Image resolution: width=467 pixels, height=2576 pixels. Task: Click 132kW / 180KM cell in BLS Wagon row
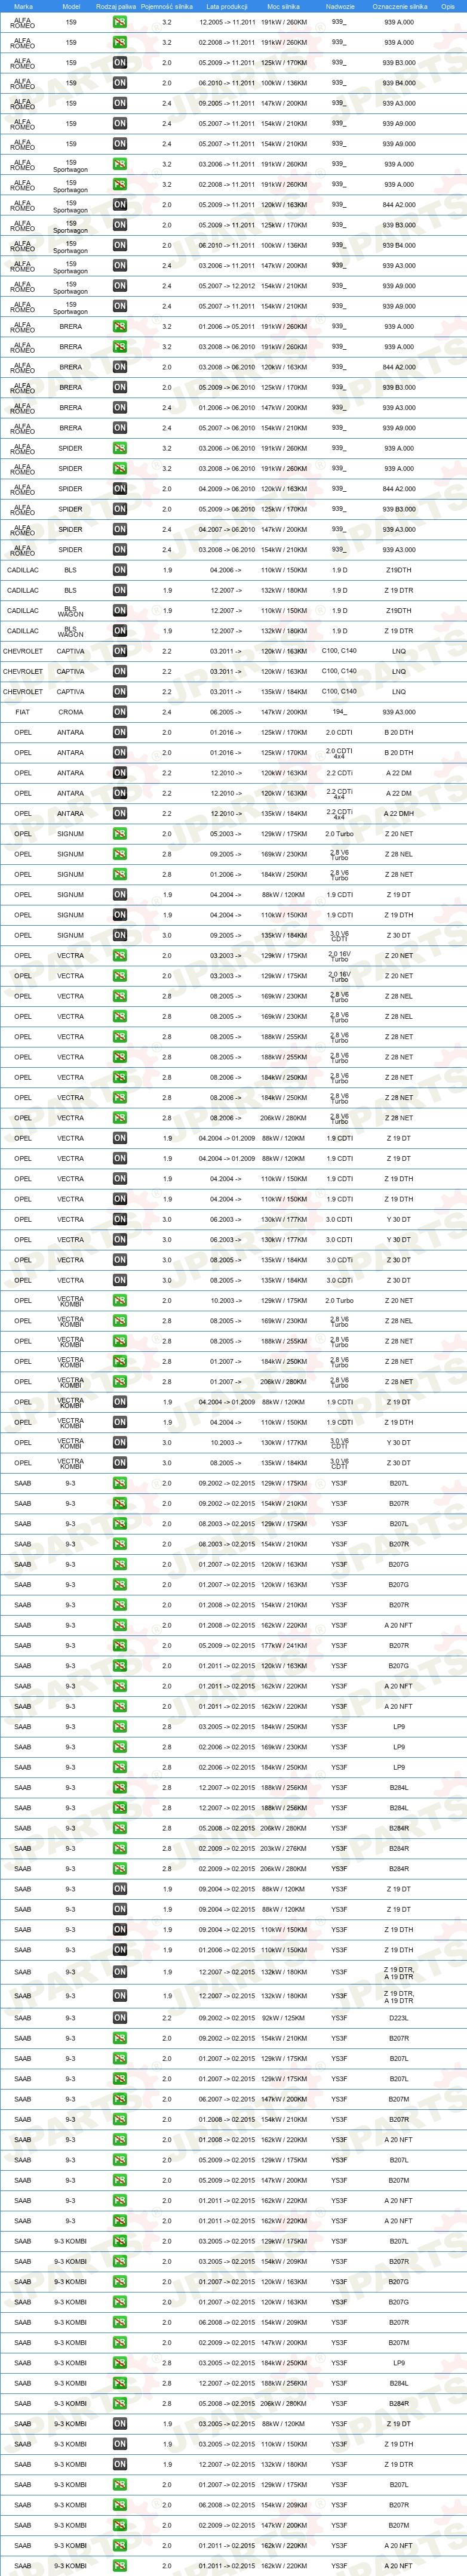pyautogui.click(x=284, y=631)
